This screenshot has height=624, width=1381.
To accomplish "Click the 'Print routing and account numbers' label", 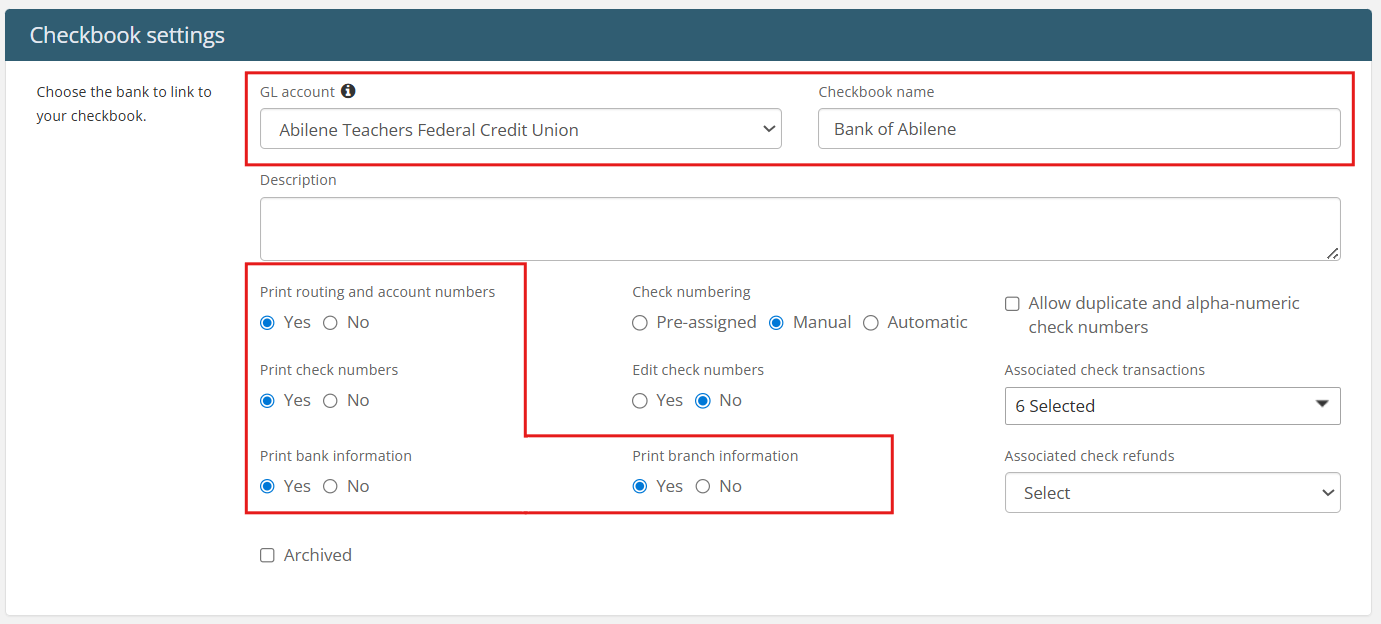I will 377,292.
